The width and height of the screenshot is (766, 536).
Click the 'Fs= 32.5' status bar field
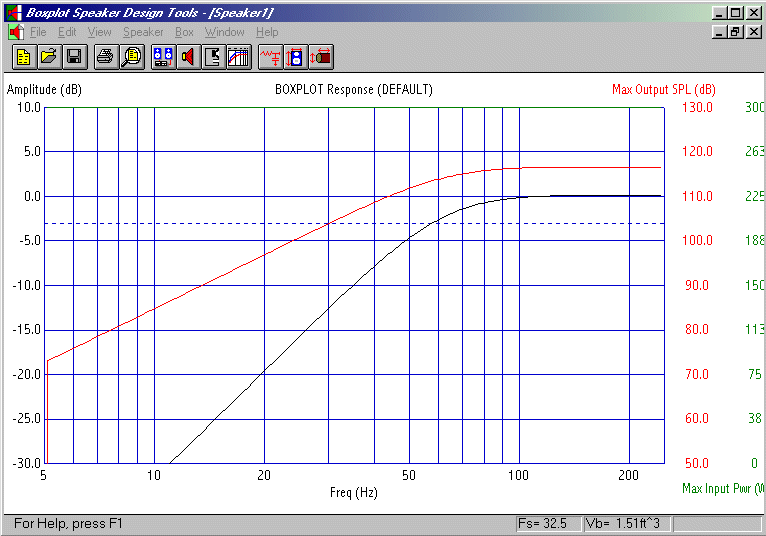tap(549, 524)
